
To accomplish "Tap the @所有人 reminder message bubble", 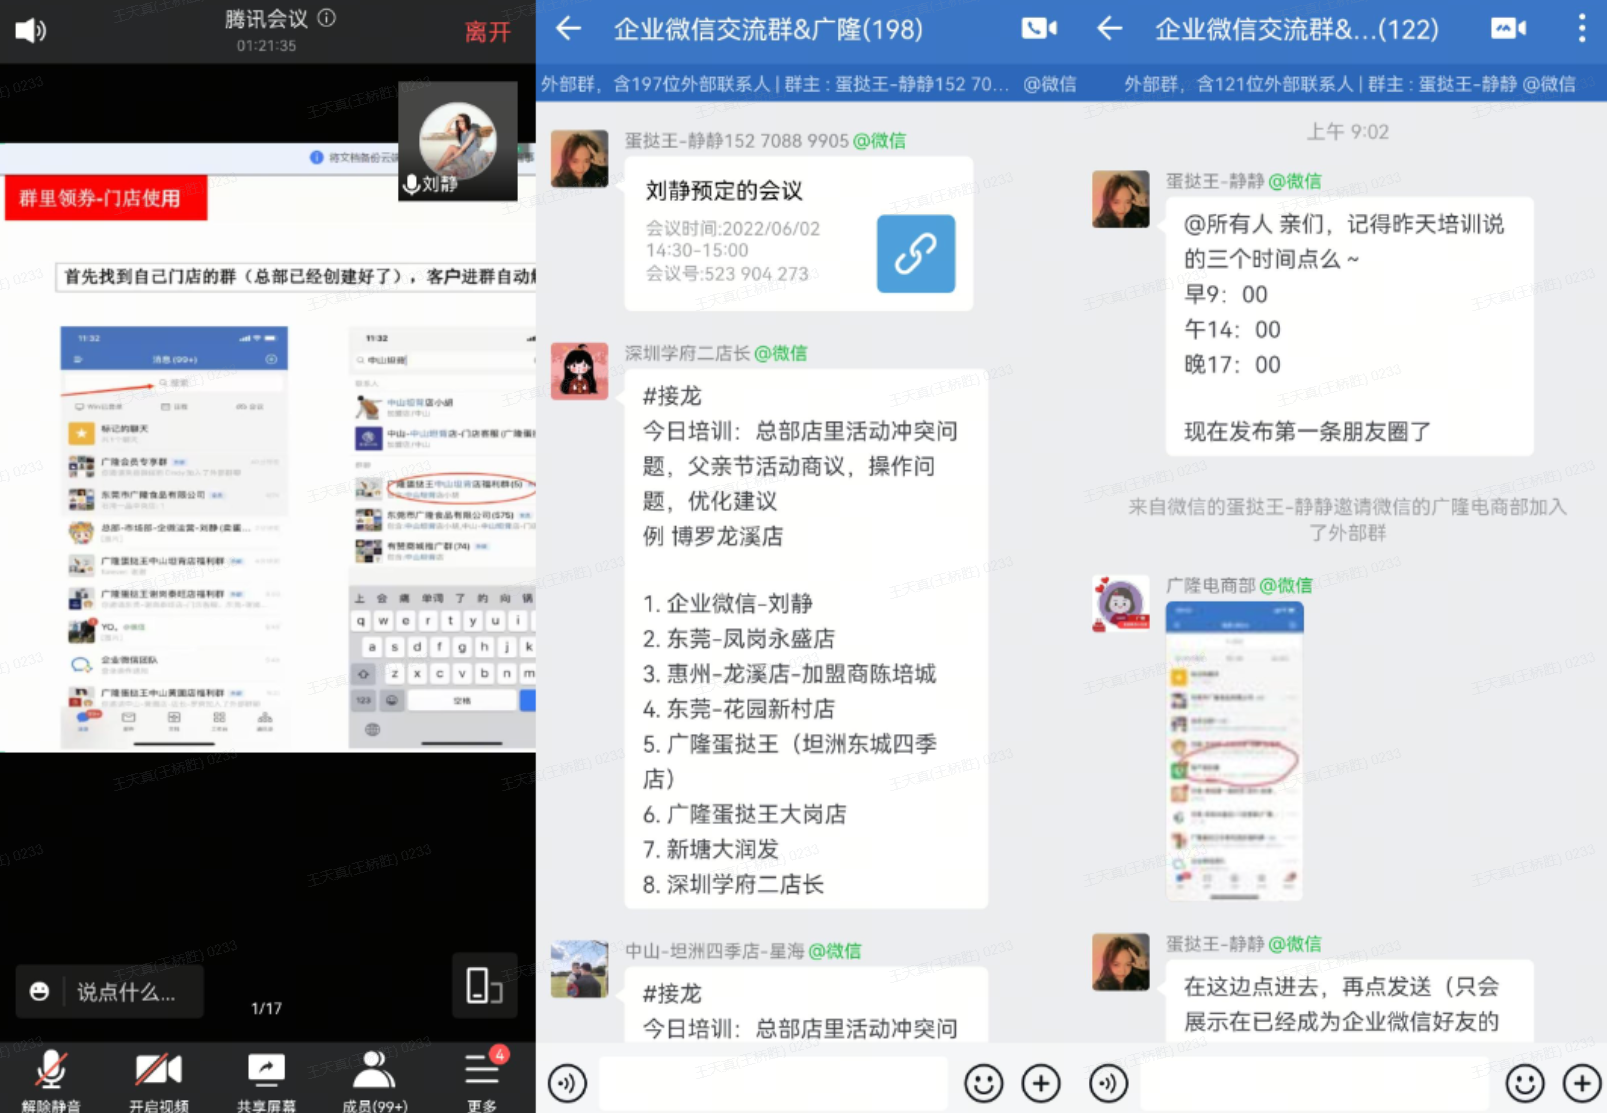I will 1349,326.
